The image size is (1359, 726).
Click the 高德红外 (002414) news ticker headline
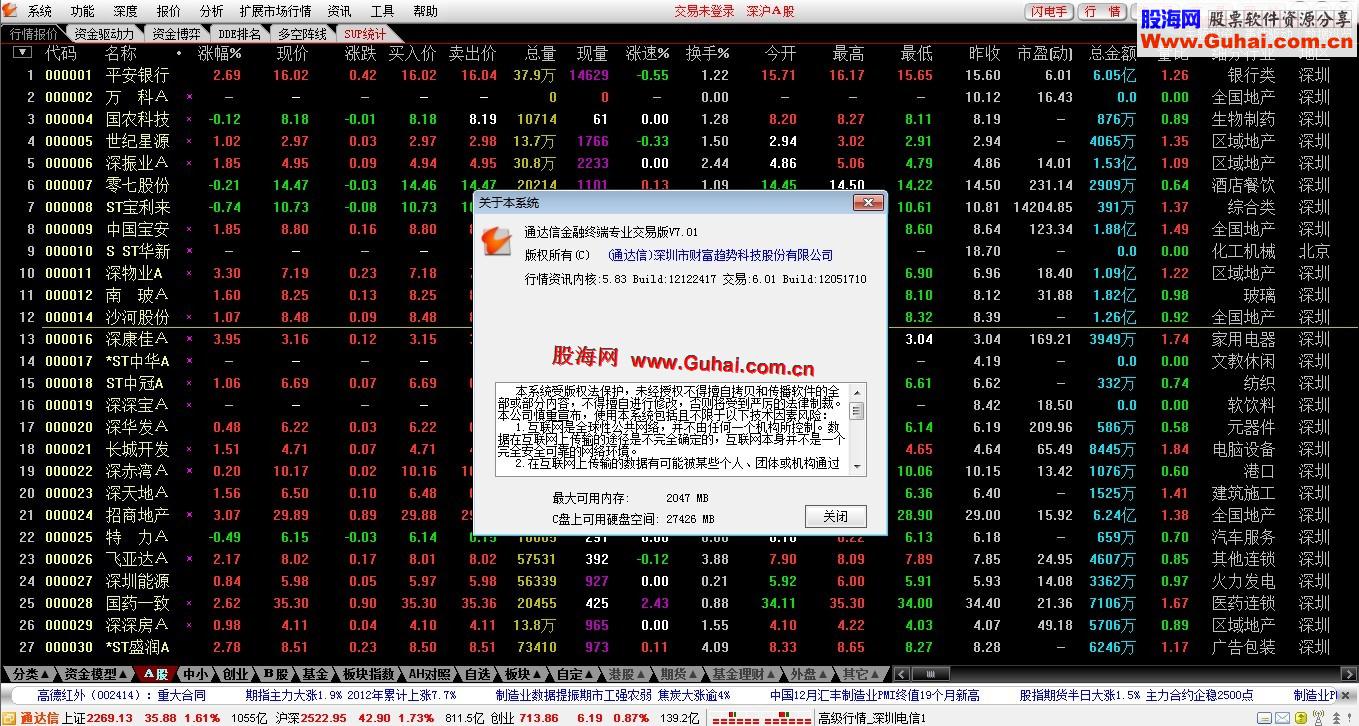click(x=121, y=695)
